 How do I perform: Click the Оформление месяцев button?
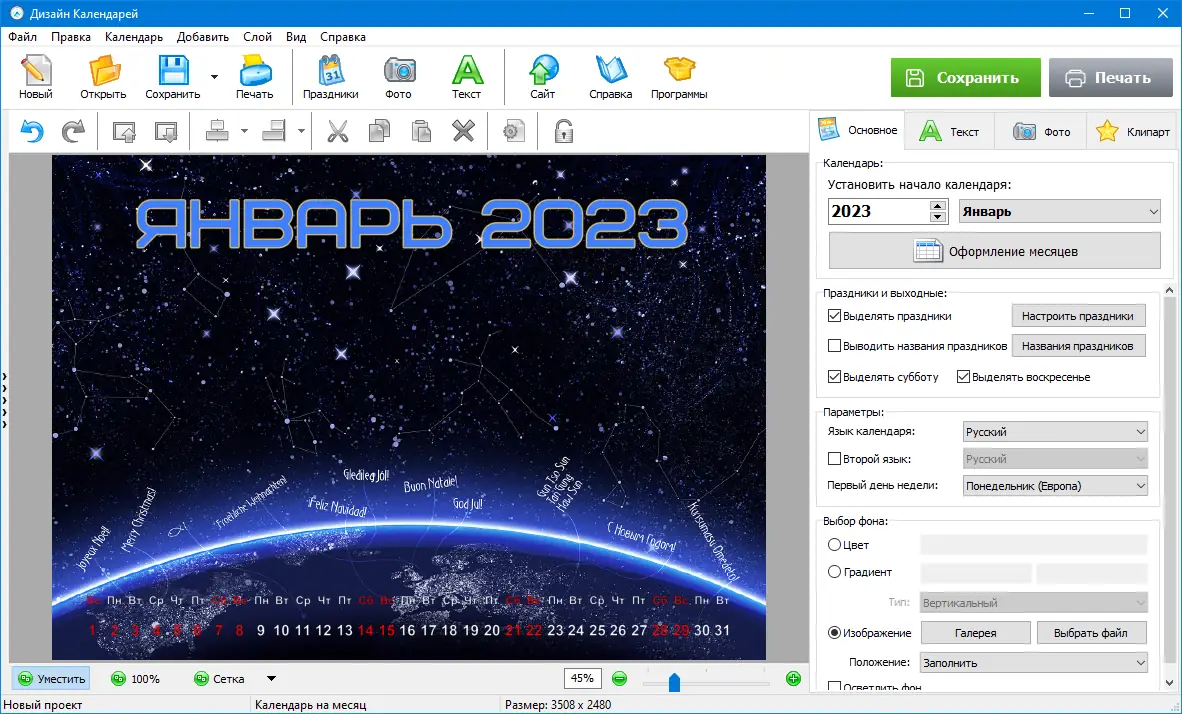994,251
